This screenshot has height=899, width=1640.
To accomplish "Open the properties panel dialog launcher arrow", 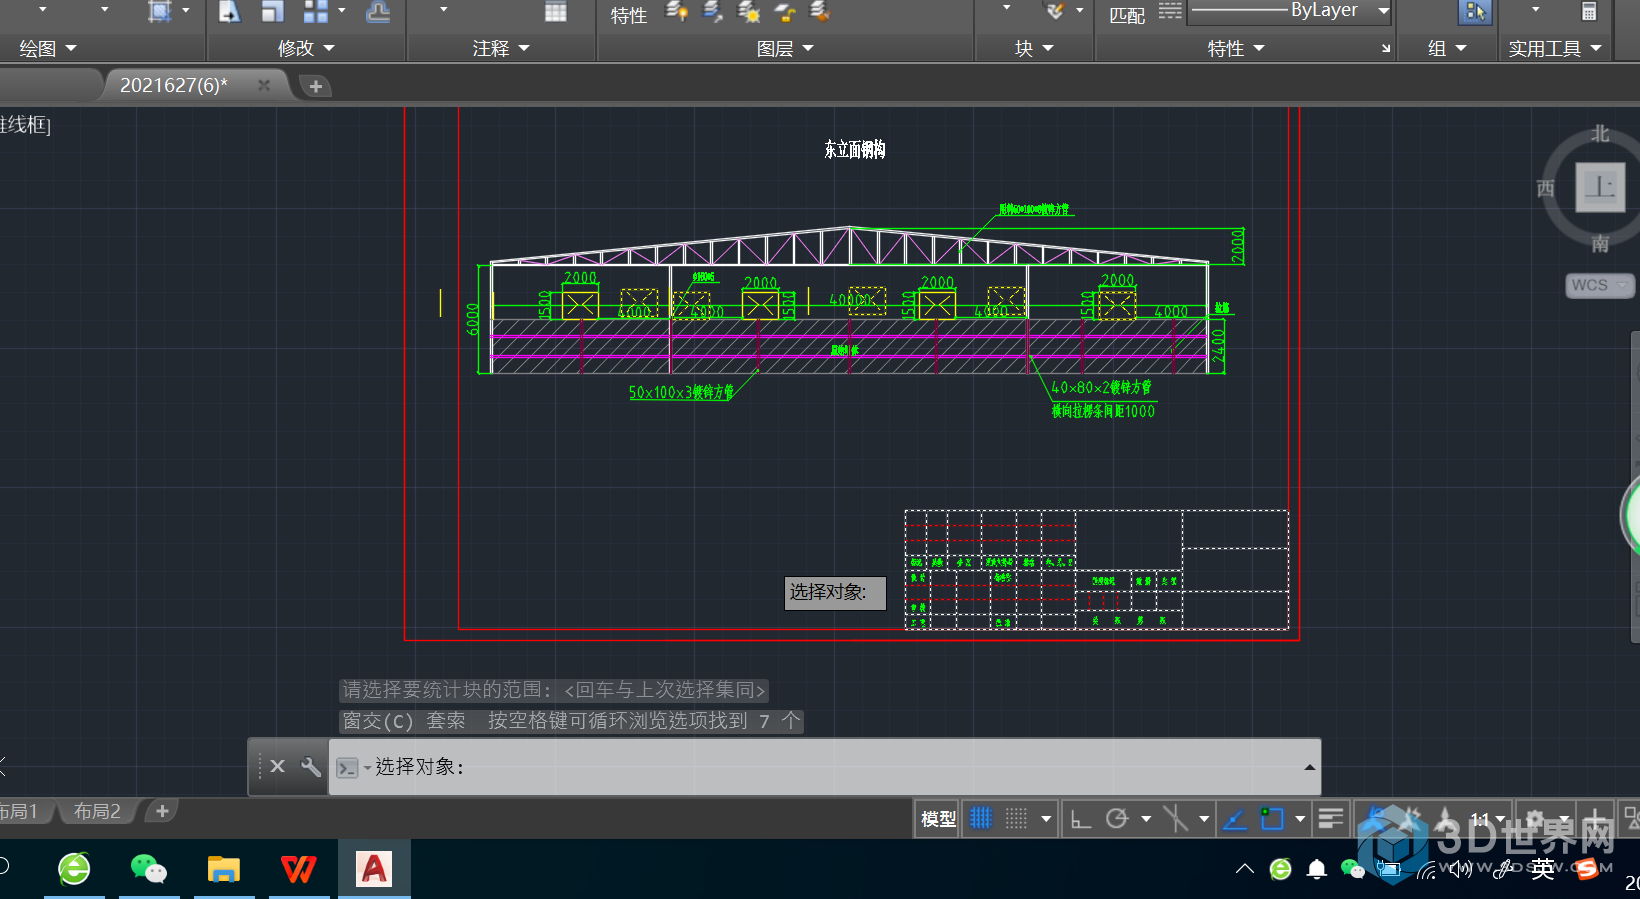I will click(1386, 48).
